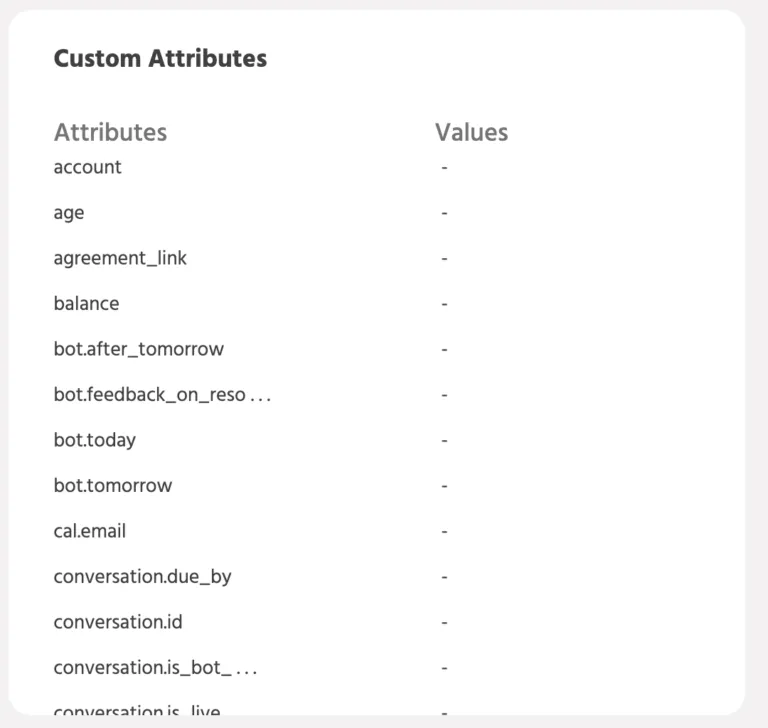Click the balance attribute label
The height and width of the screenshot is (728, 768).
[86, 304]
